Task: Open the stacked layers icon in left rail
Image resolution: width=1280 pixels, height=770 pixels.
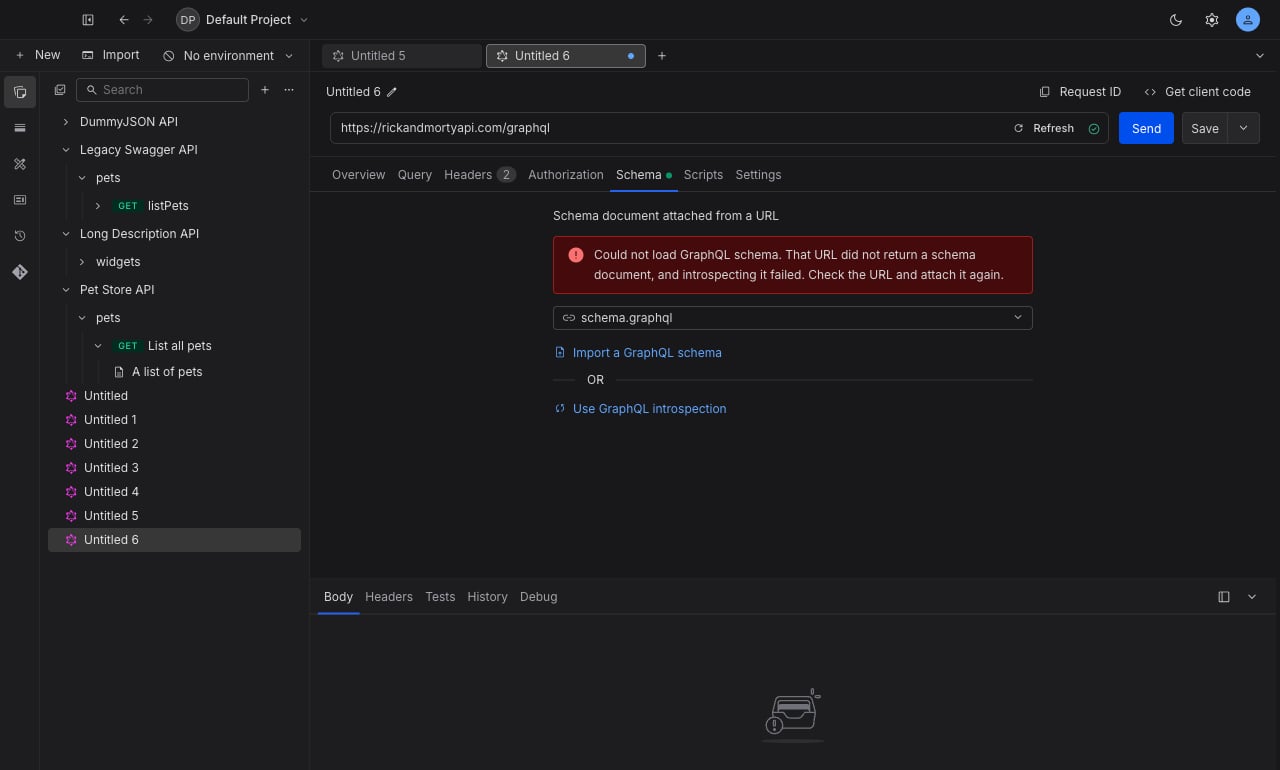Action: (20, 128)
